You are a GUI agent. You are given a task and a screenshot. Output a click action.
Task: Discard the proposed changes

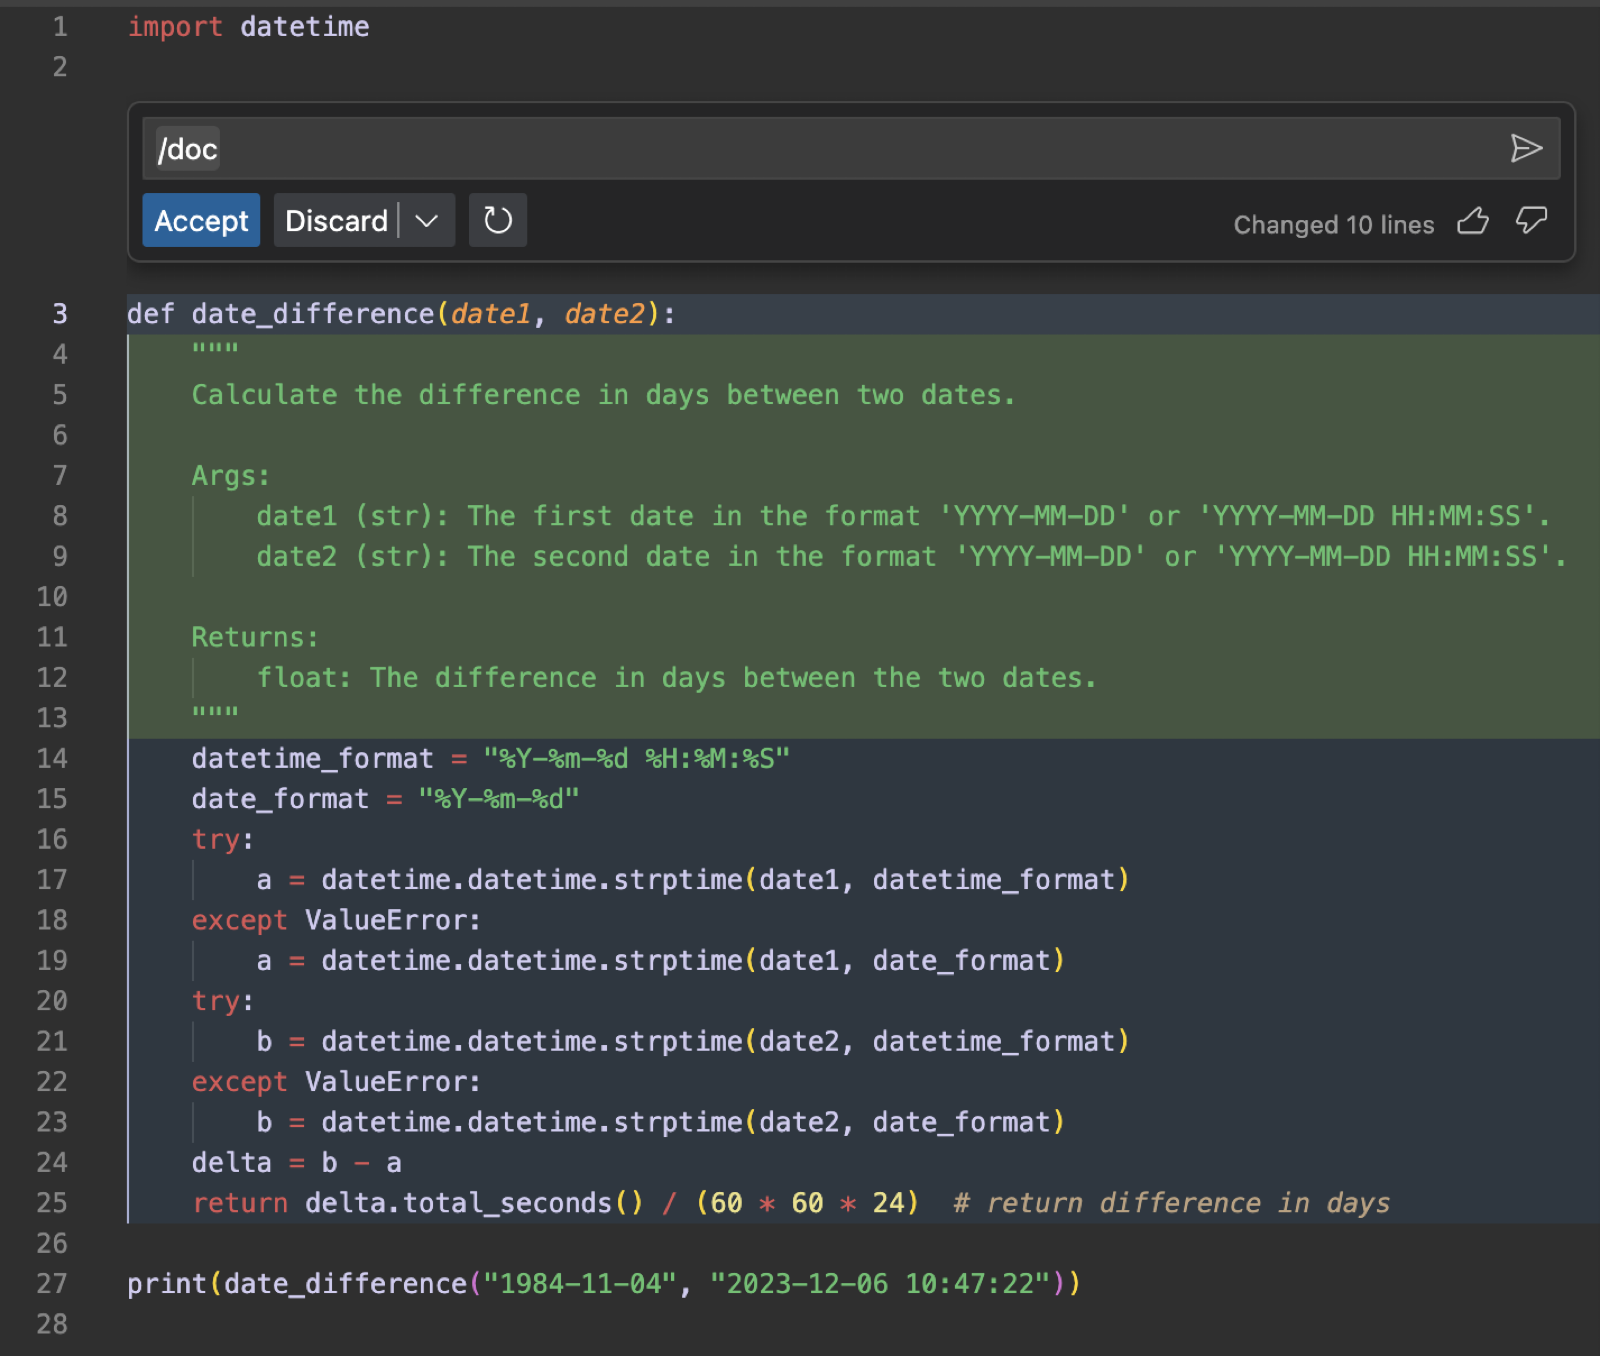pyautogui.click(x=336, y=220)
